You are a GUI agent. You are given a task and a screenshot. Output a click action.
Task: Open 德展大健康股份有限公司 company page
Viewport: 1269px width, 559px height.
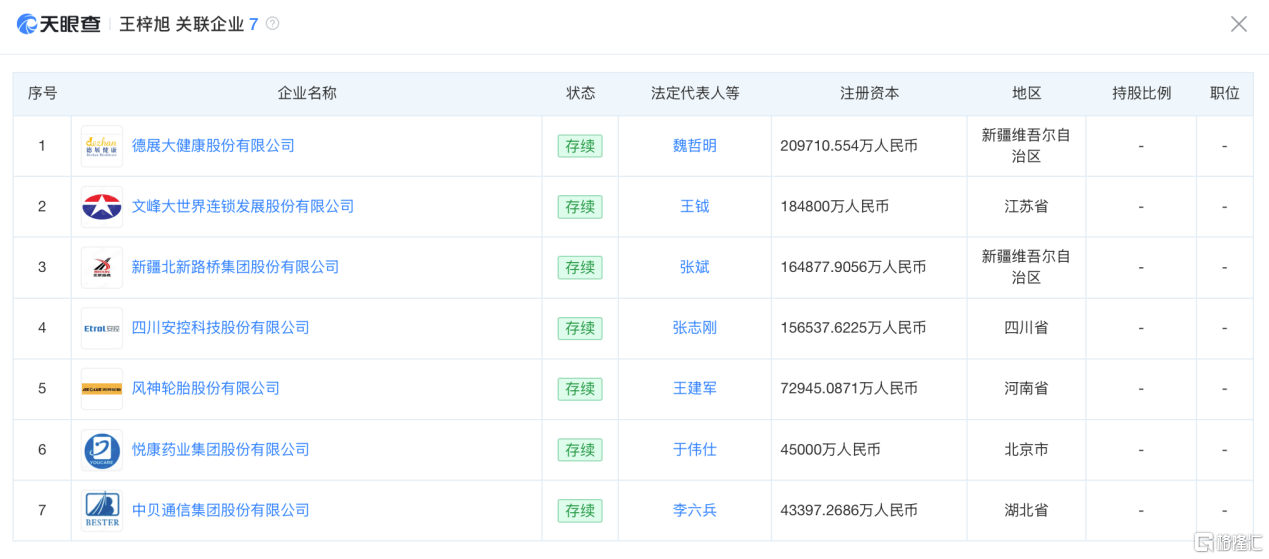(x=213, y=146)
